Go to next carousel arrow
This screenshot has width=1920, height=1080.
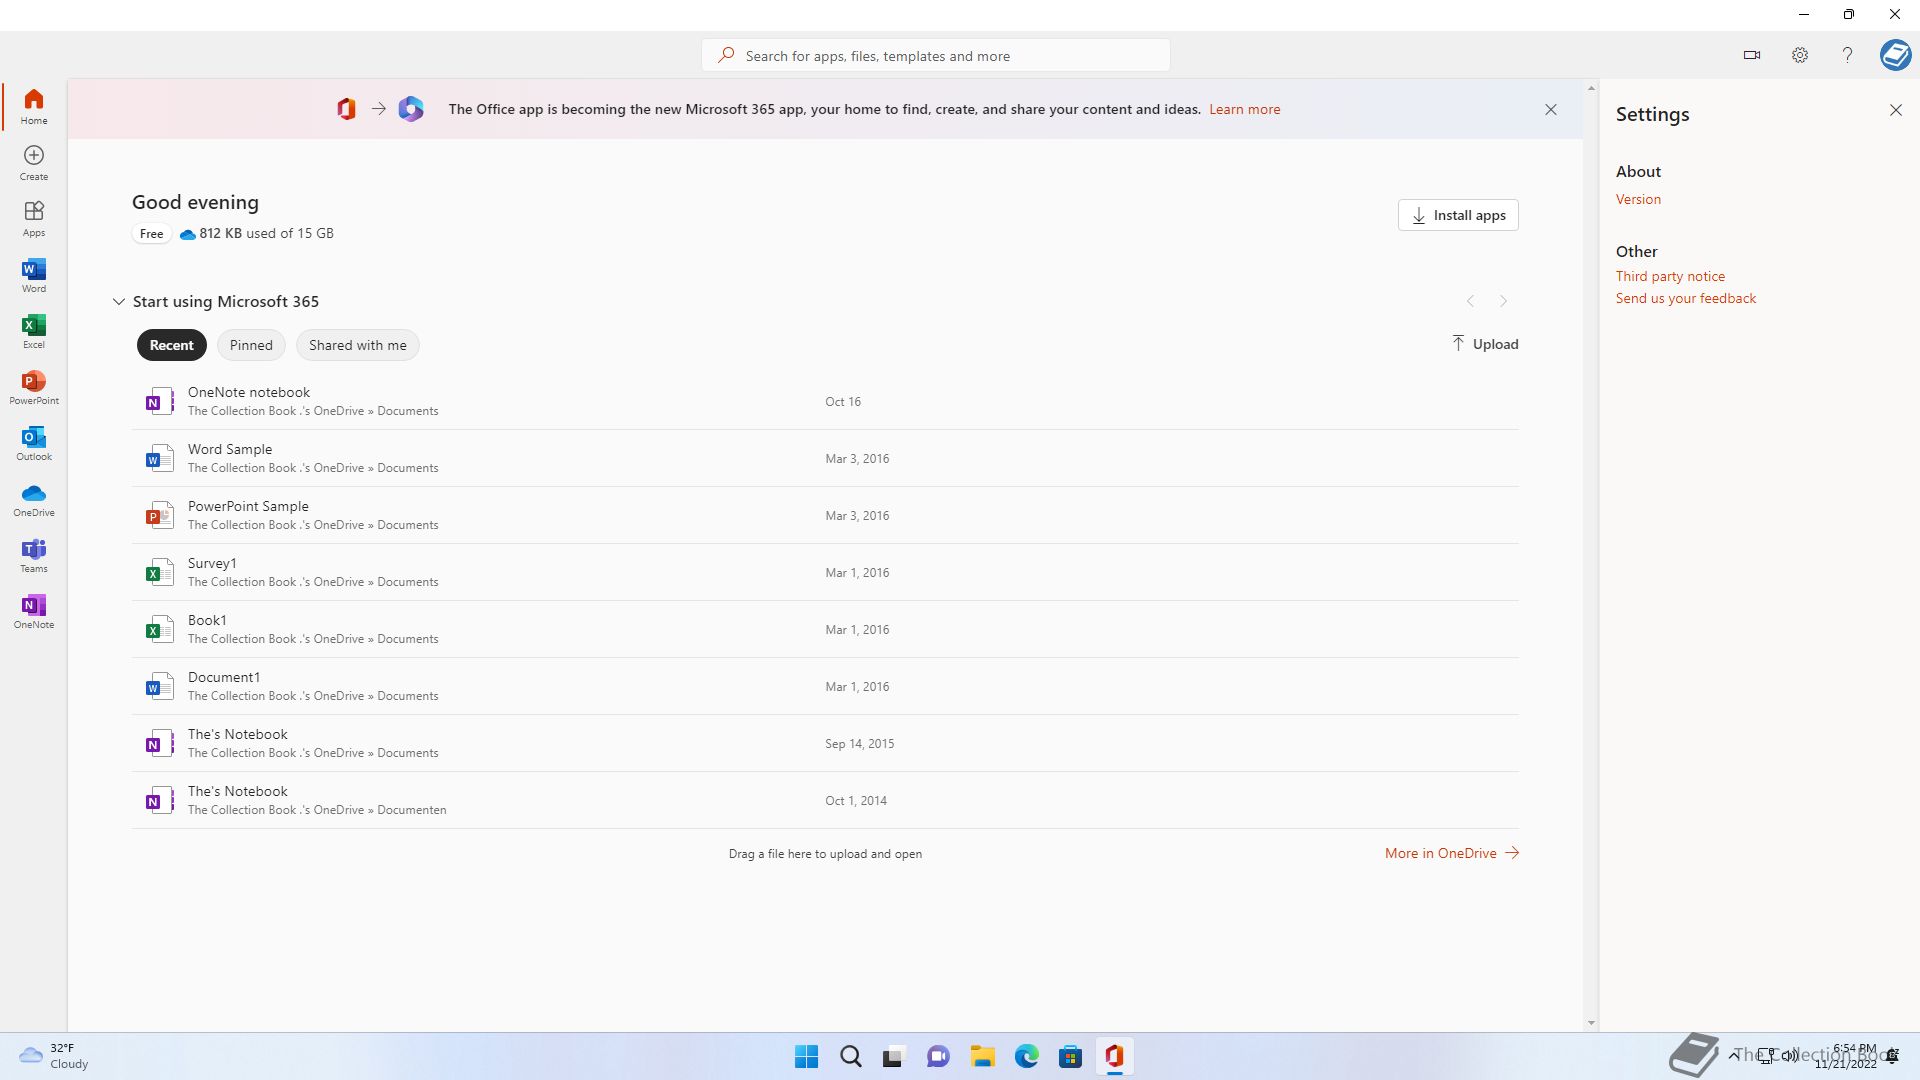pyautogui.click(x=1503, y=301)
